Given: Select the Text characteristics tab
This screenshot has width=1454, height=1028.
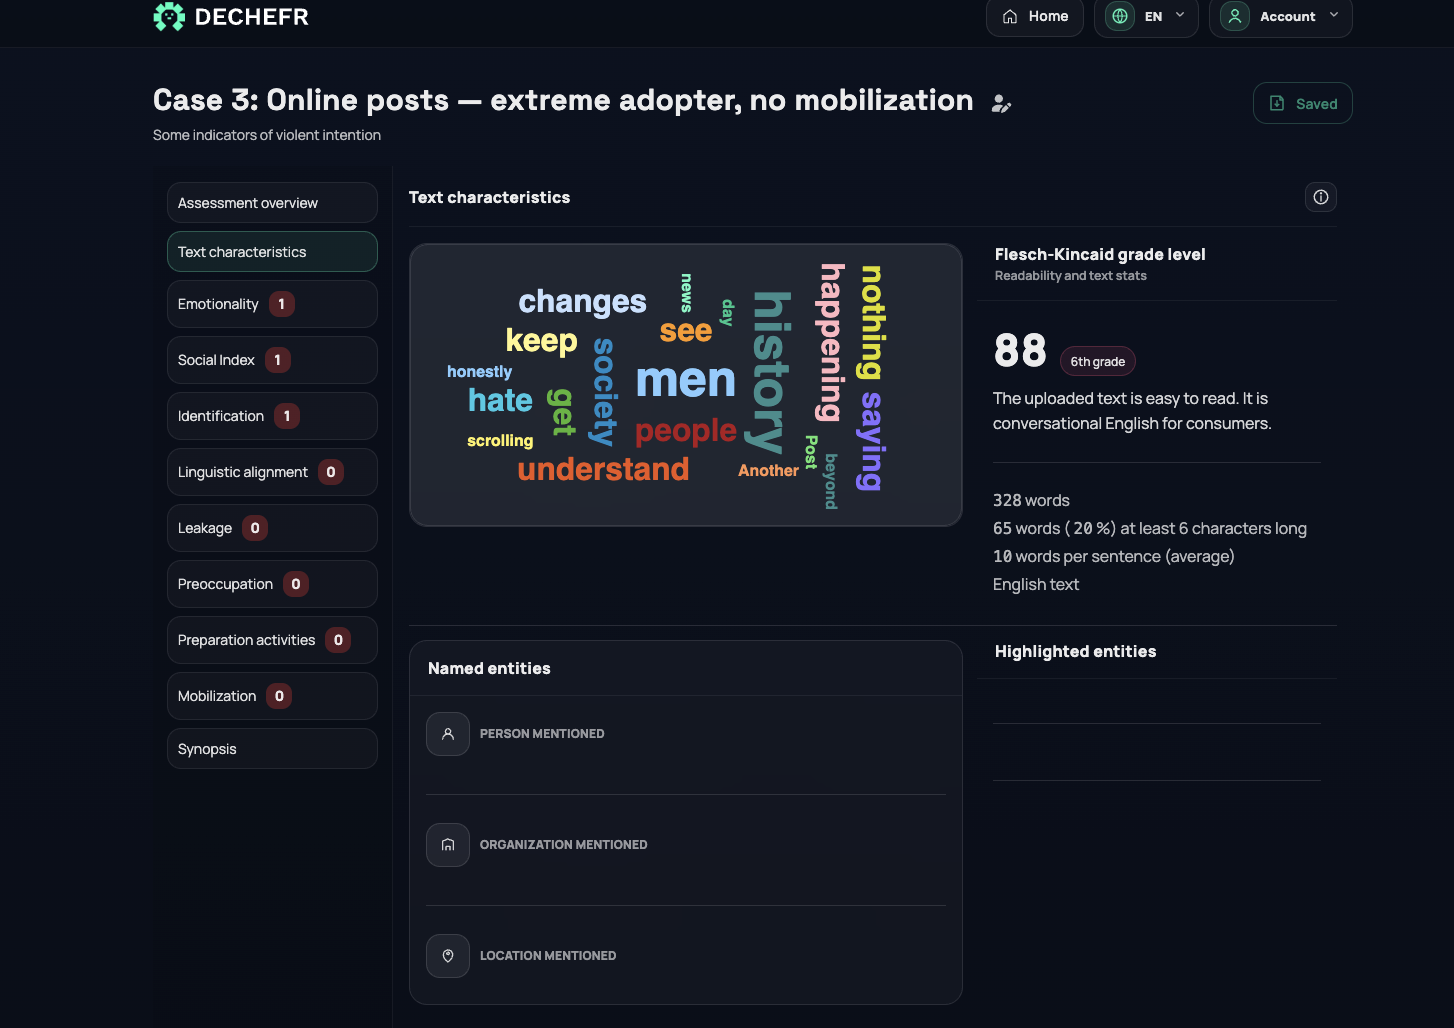Looking at the screenshot, I should coord(272,251).
